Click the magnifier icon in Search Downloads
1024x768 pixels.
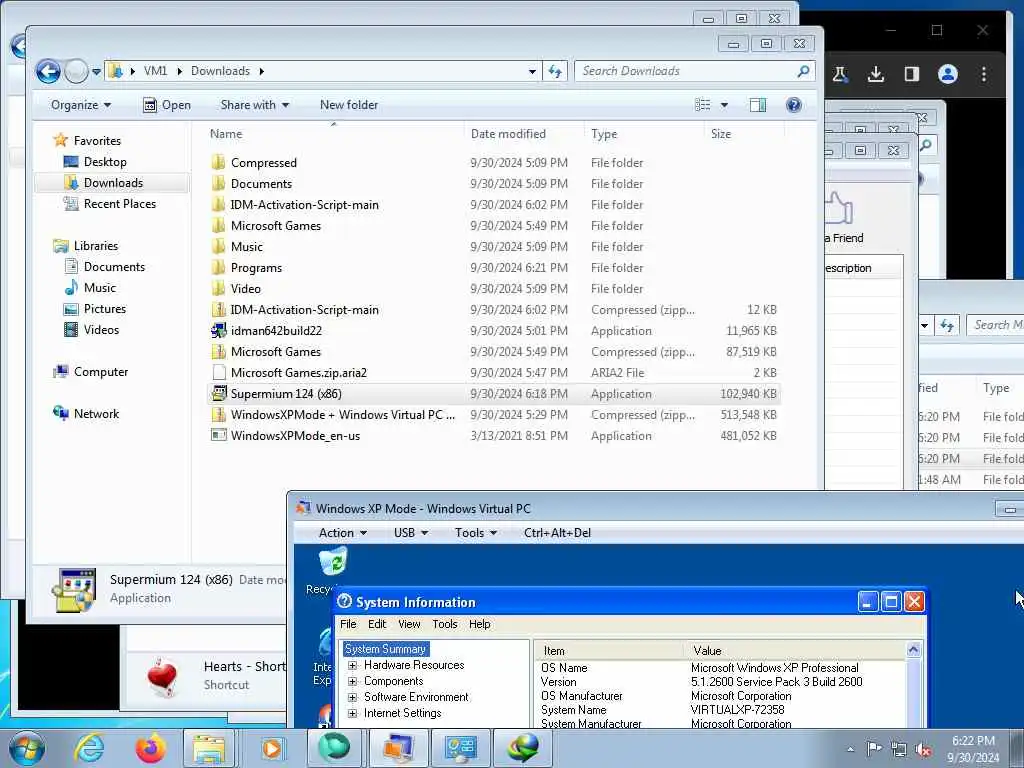pyautogui.click(x=803, y=71)
